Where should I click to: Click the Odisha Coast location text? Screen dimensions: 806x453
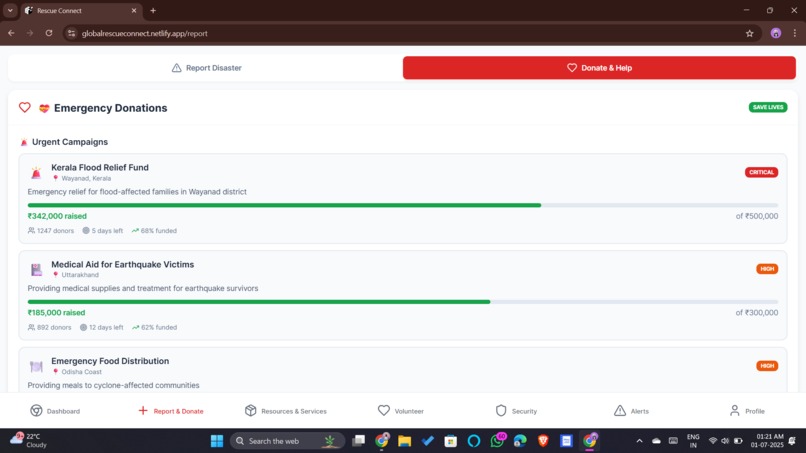(x=81, y=372)
